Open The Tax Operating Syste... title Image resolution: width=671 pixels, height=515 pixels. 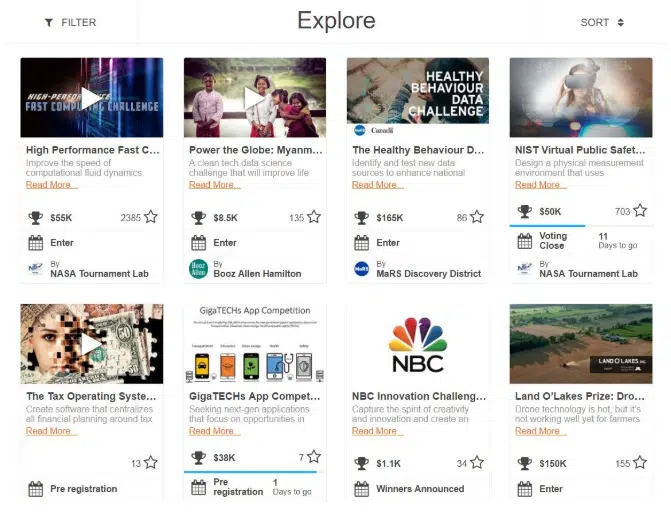[x=91, y=396]
